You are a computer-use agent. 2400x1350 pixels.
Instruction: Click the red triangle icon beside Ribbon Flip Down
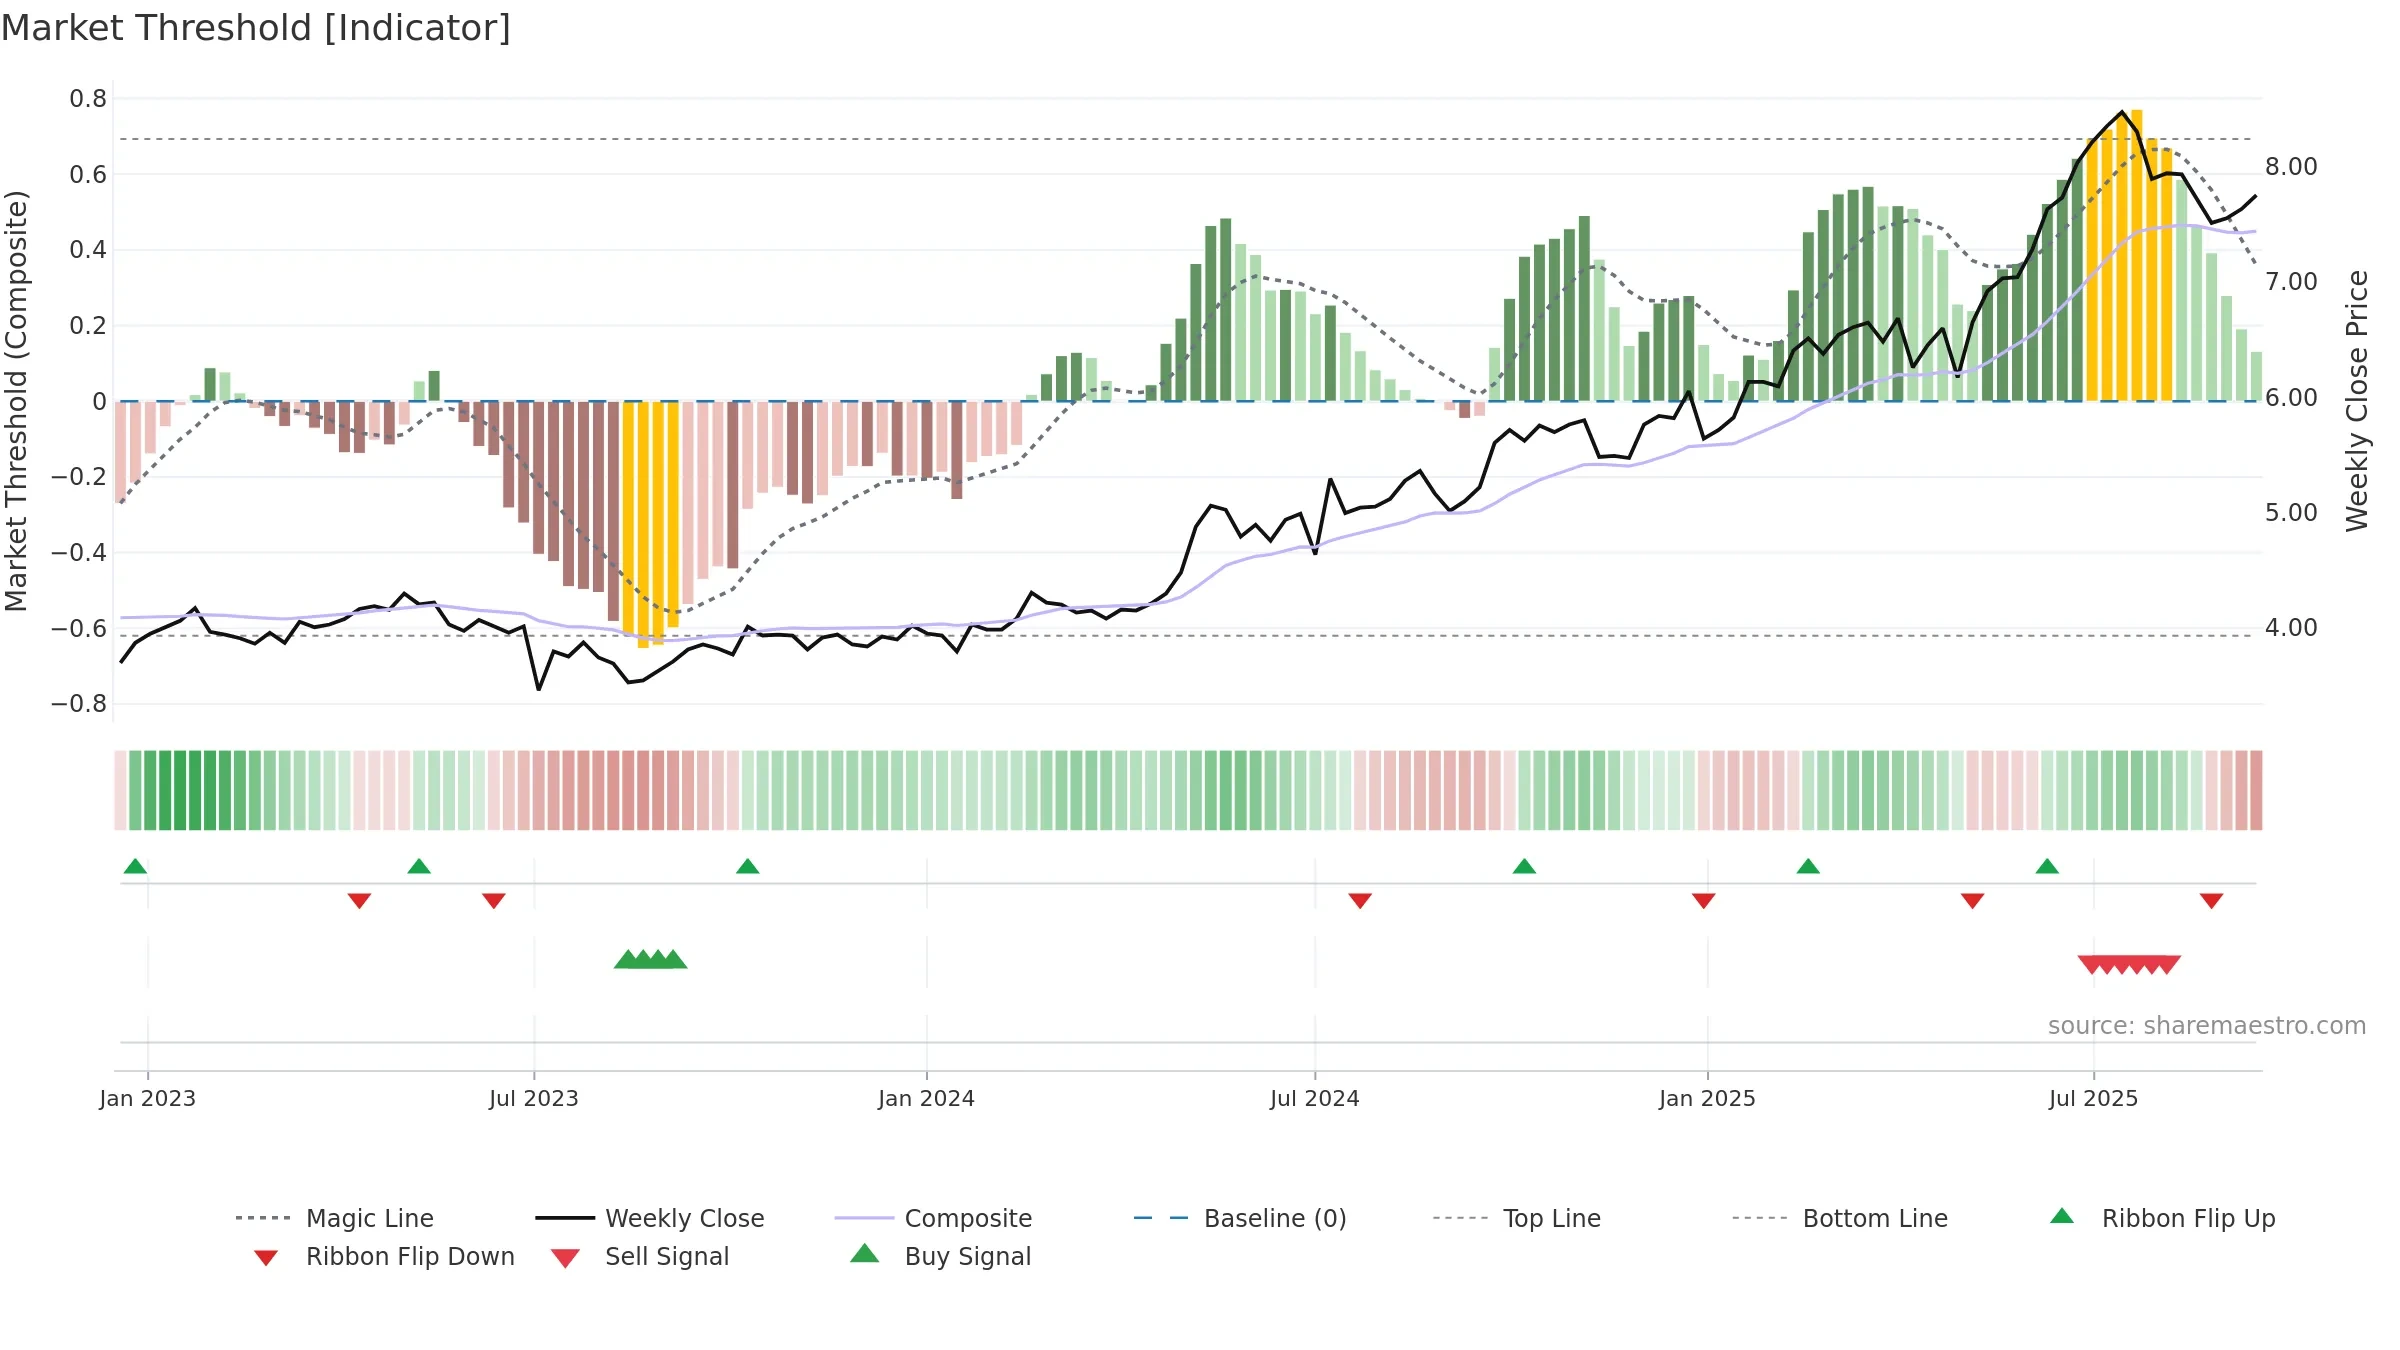point(266,1257)
